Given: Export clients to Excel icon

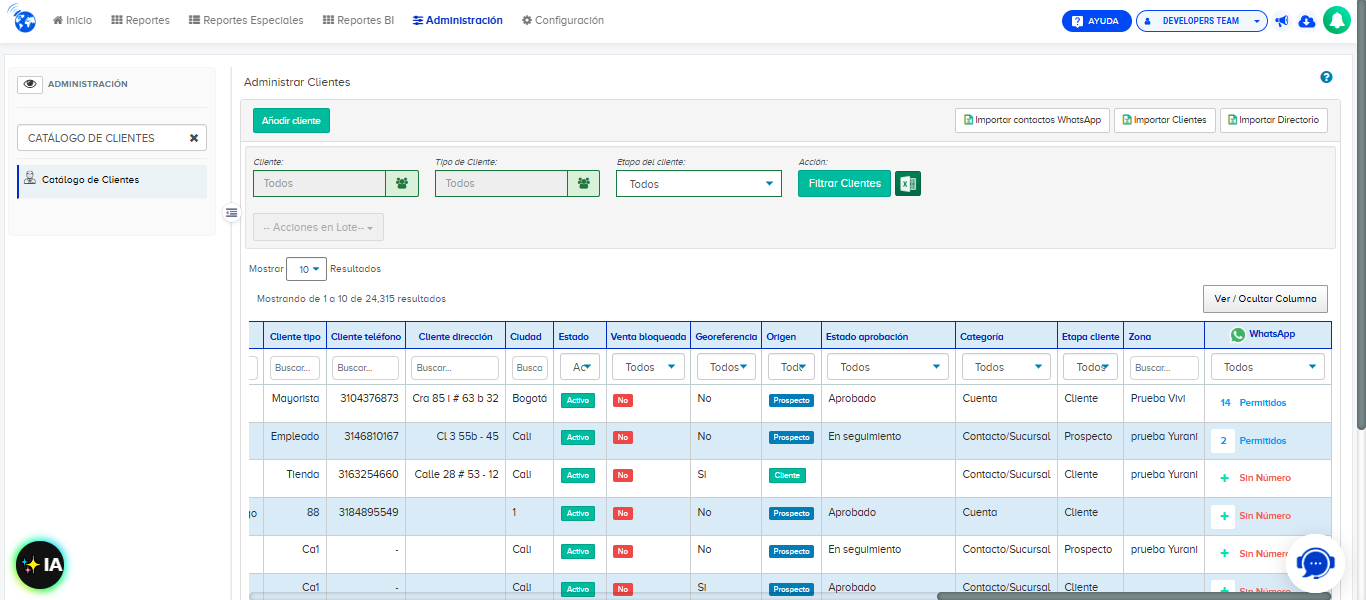Looking at the screenshot, I should [x=908, y=183].
